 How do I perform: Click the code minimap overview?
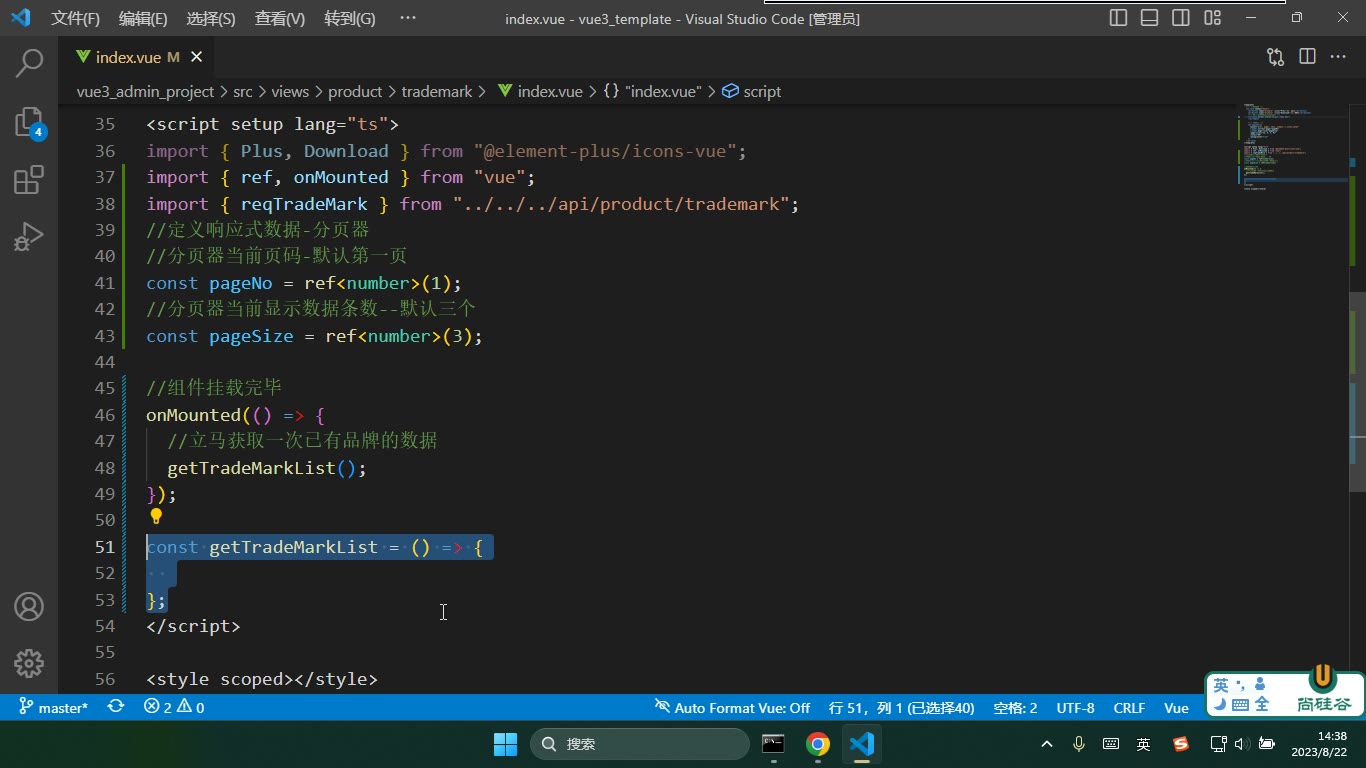click(1292, 145)
